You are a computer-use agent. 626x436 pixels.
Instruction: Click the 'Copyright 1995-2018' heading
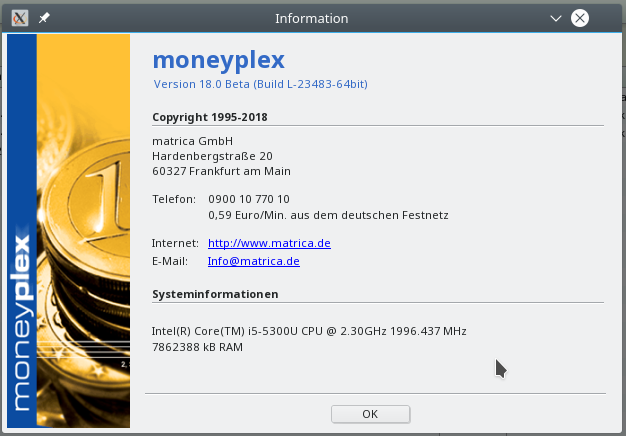pyautogui.click(x=210, y=117)
